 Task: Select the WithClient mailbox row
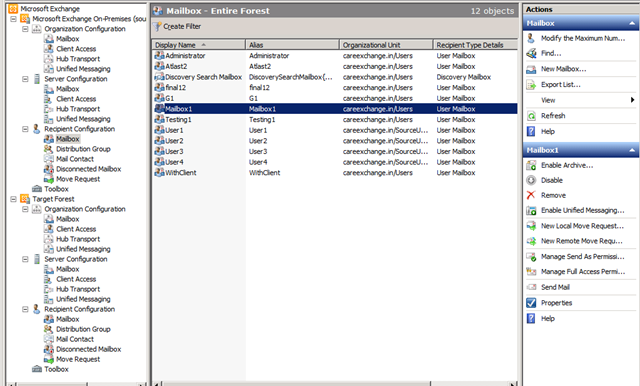click(x=335, y=173)
